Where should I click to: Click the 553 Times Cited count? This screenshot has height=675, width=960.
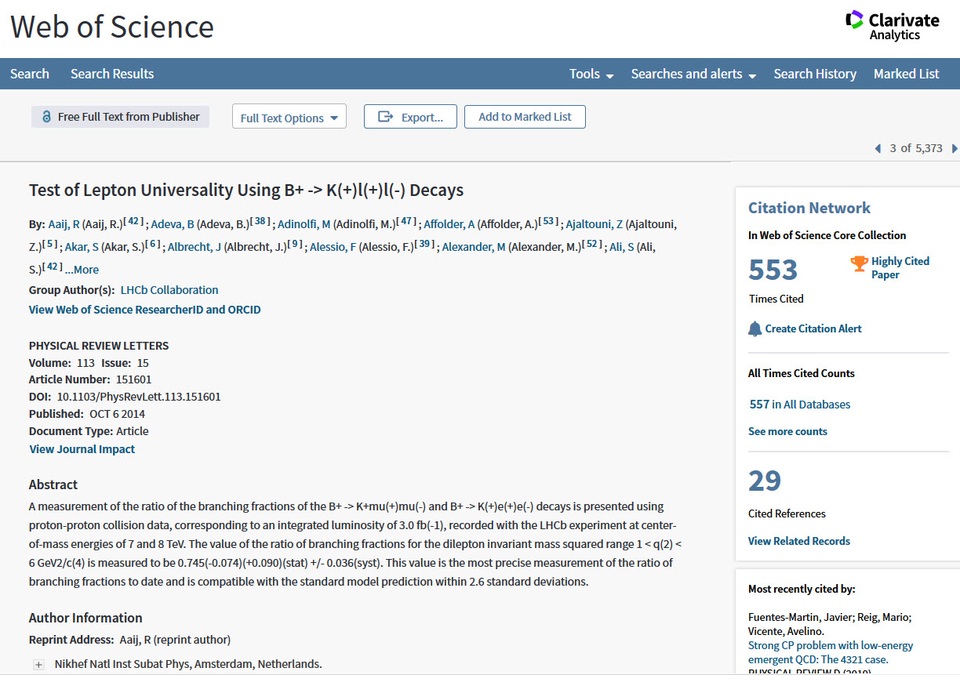point(773,270)
